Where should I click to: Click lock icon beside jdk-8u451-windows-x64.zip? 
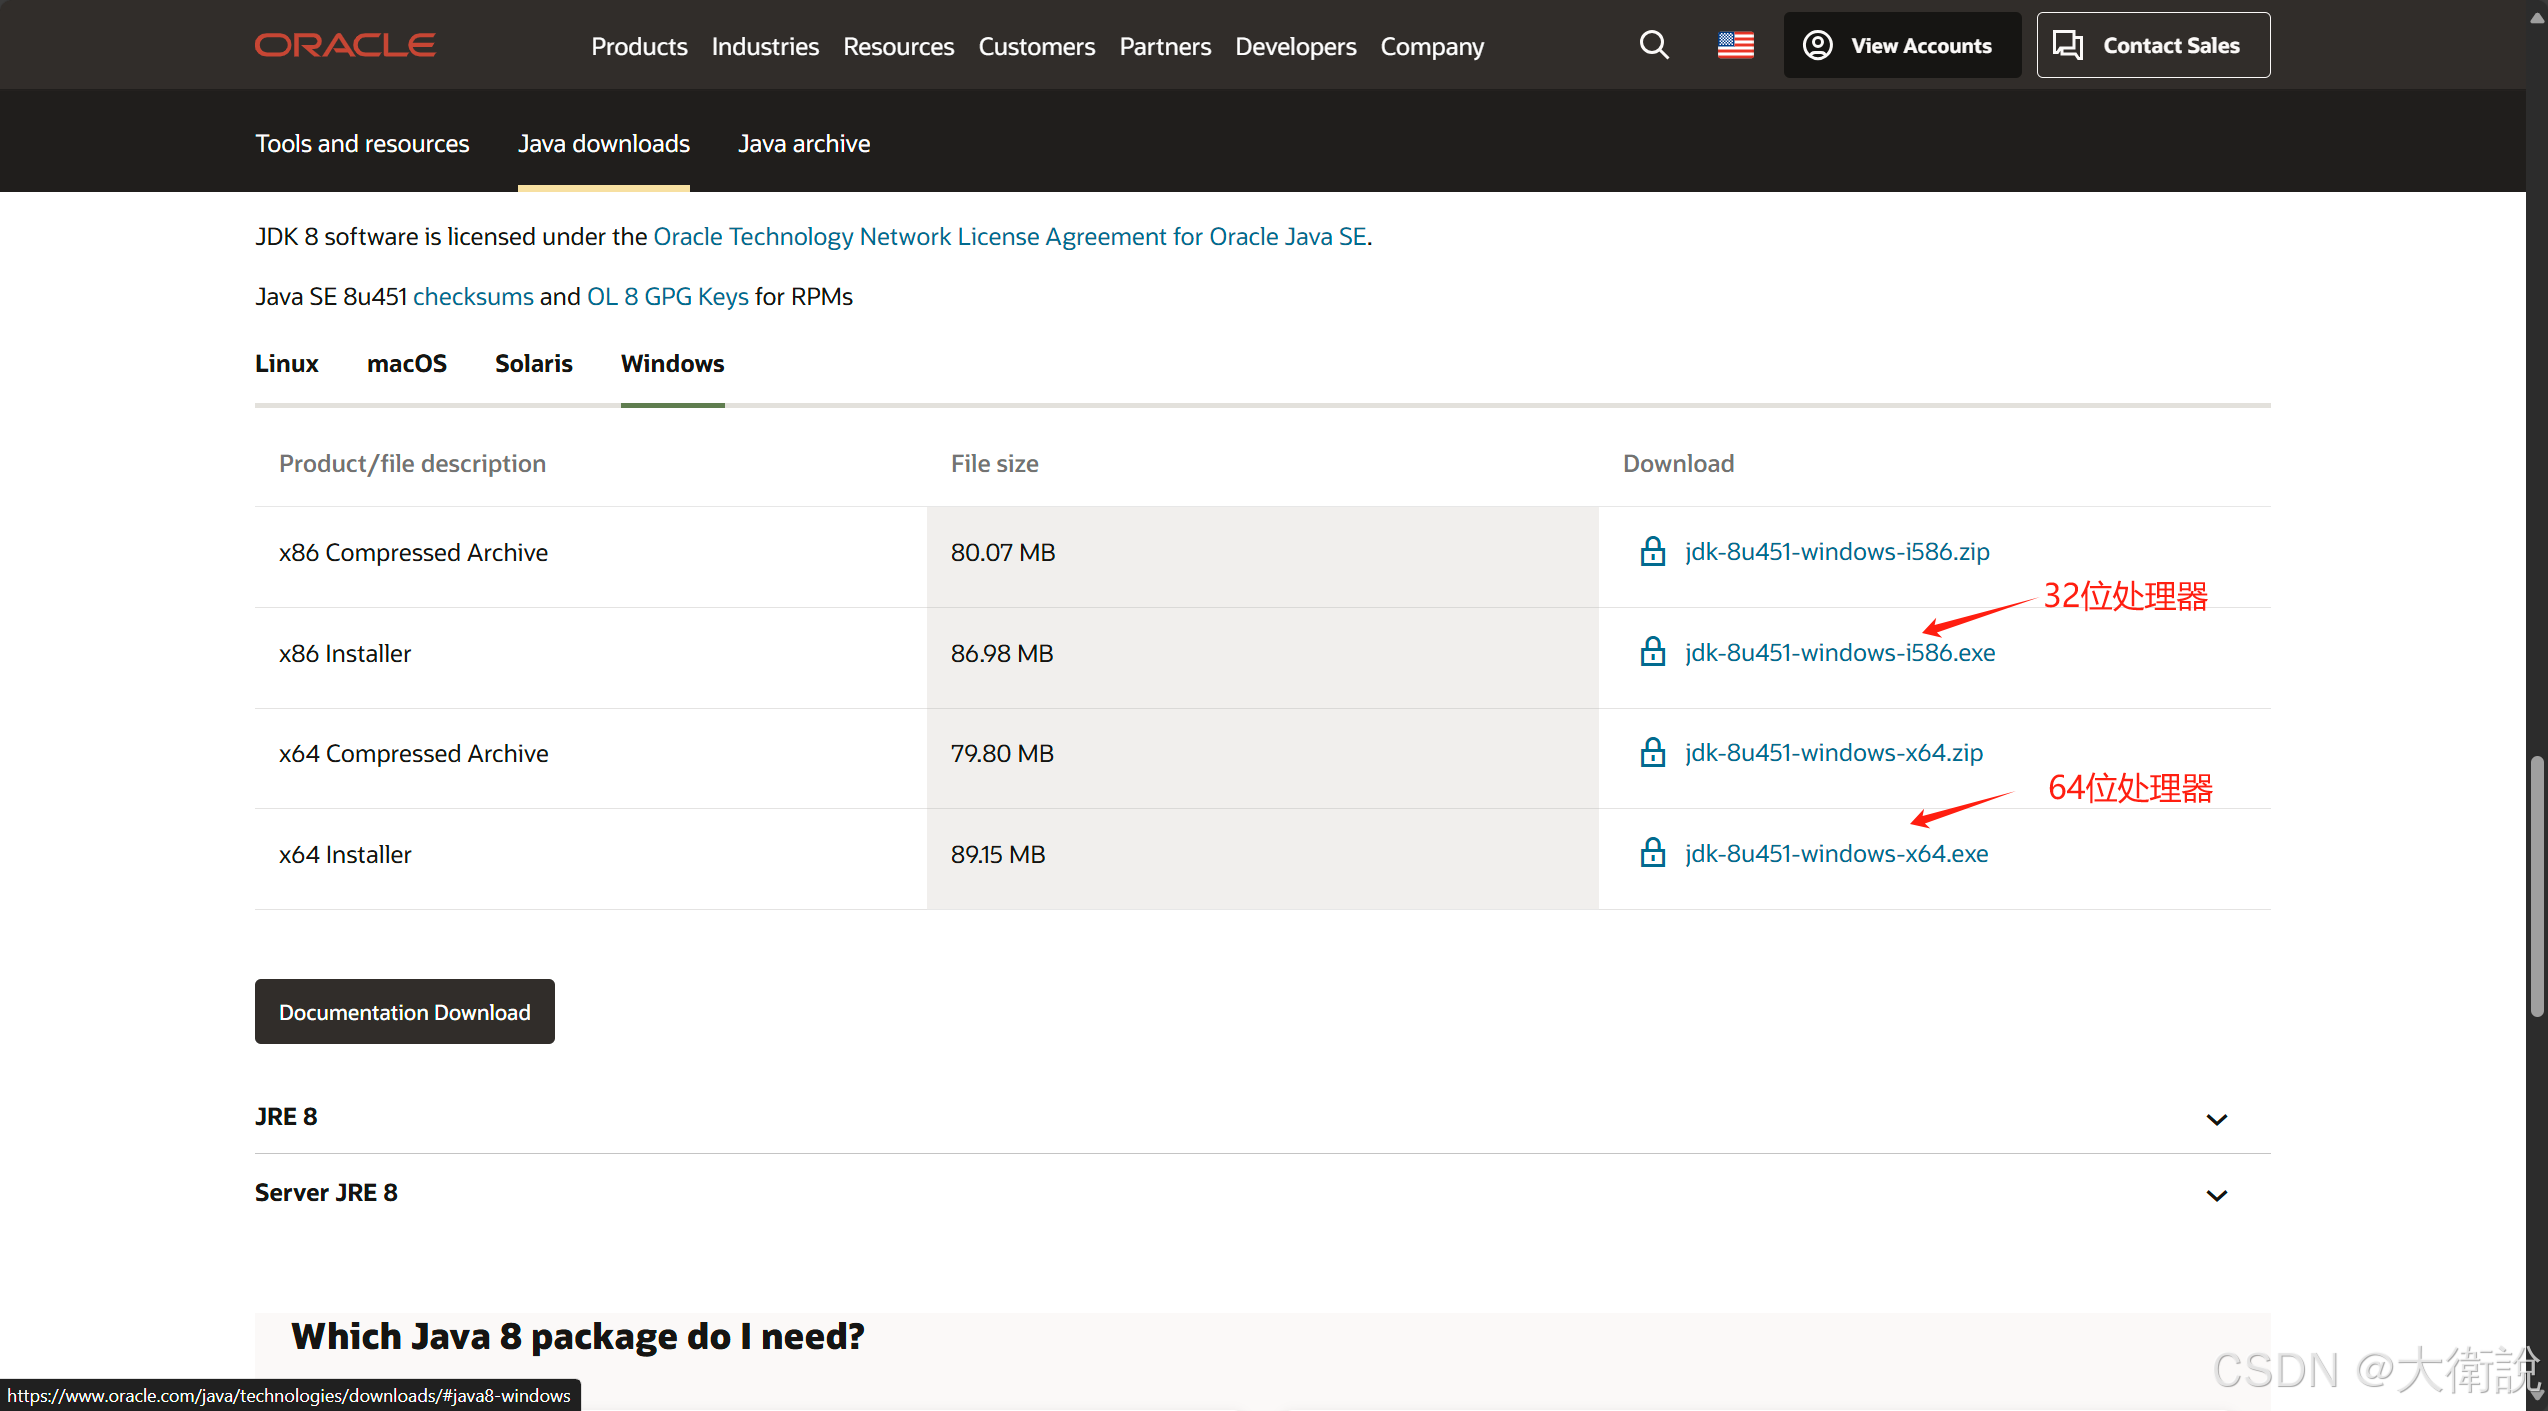tap(1653, 752)
